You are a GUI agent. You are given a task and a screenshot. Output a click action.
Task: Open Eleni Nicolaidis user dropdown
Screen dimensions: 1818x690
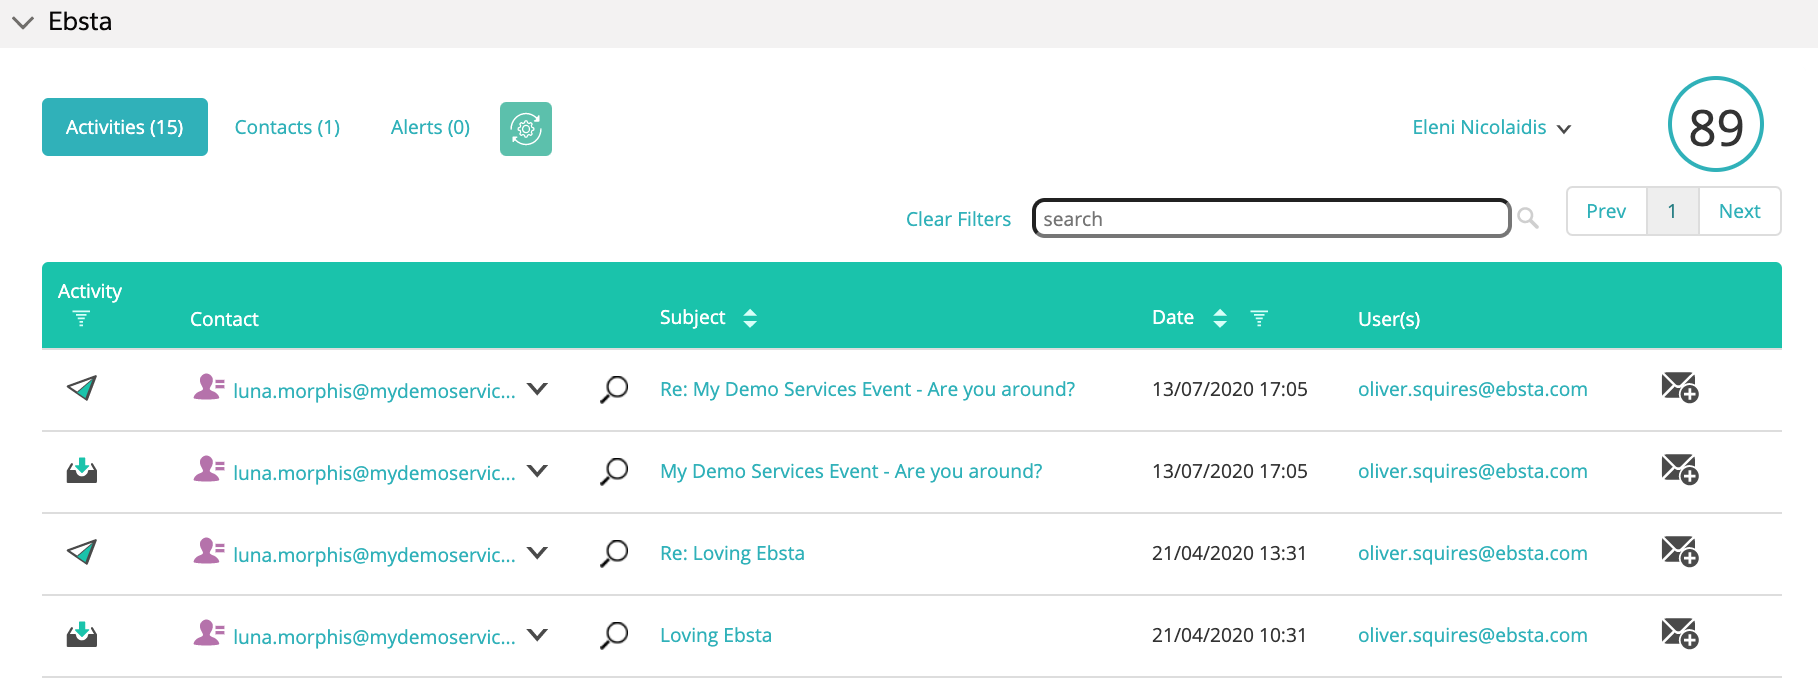(x=1490, y=128)
